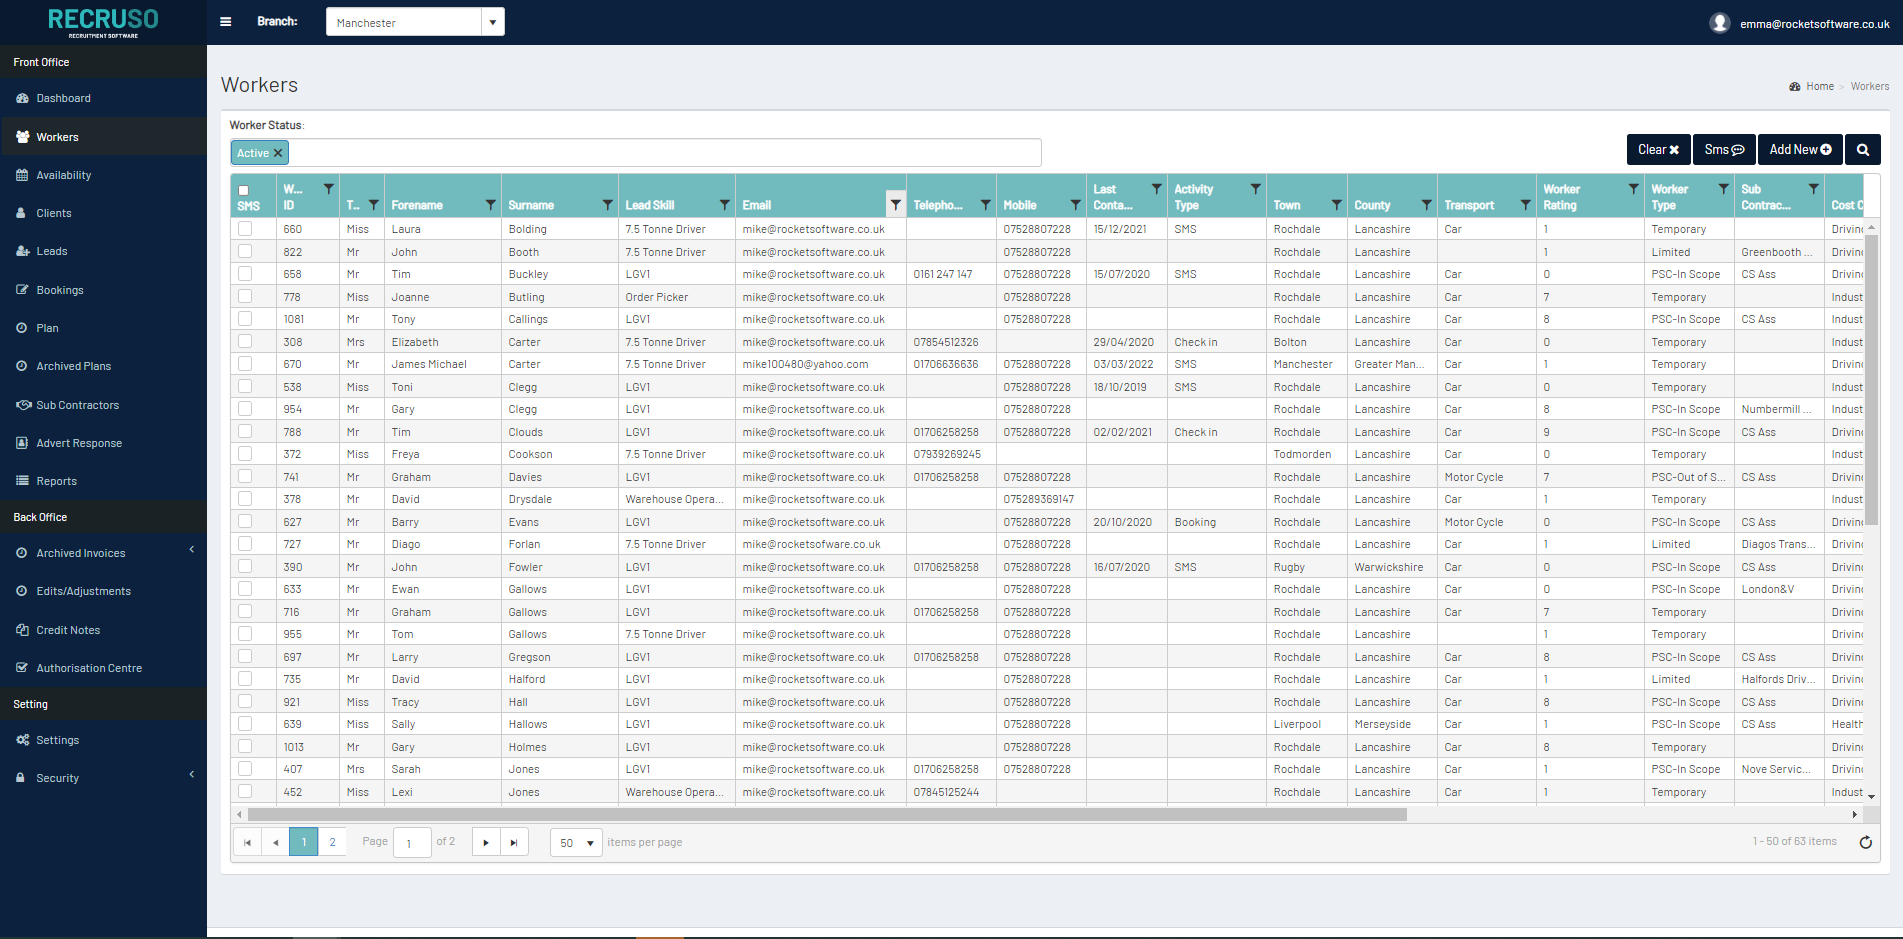1903x939 pixels.
Task: Open filter on Worker Type column
Action: tap(1723, 188)
